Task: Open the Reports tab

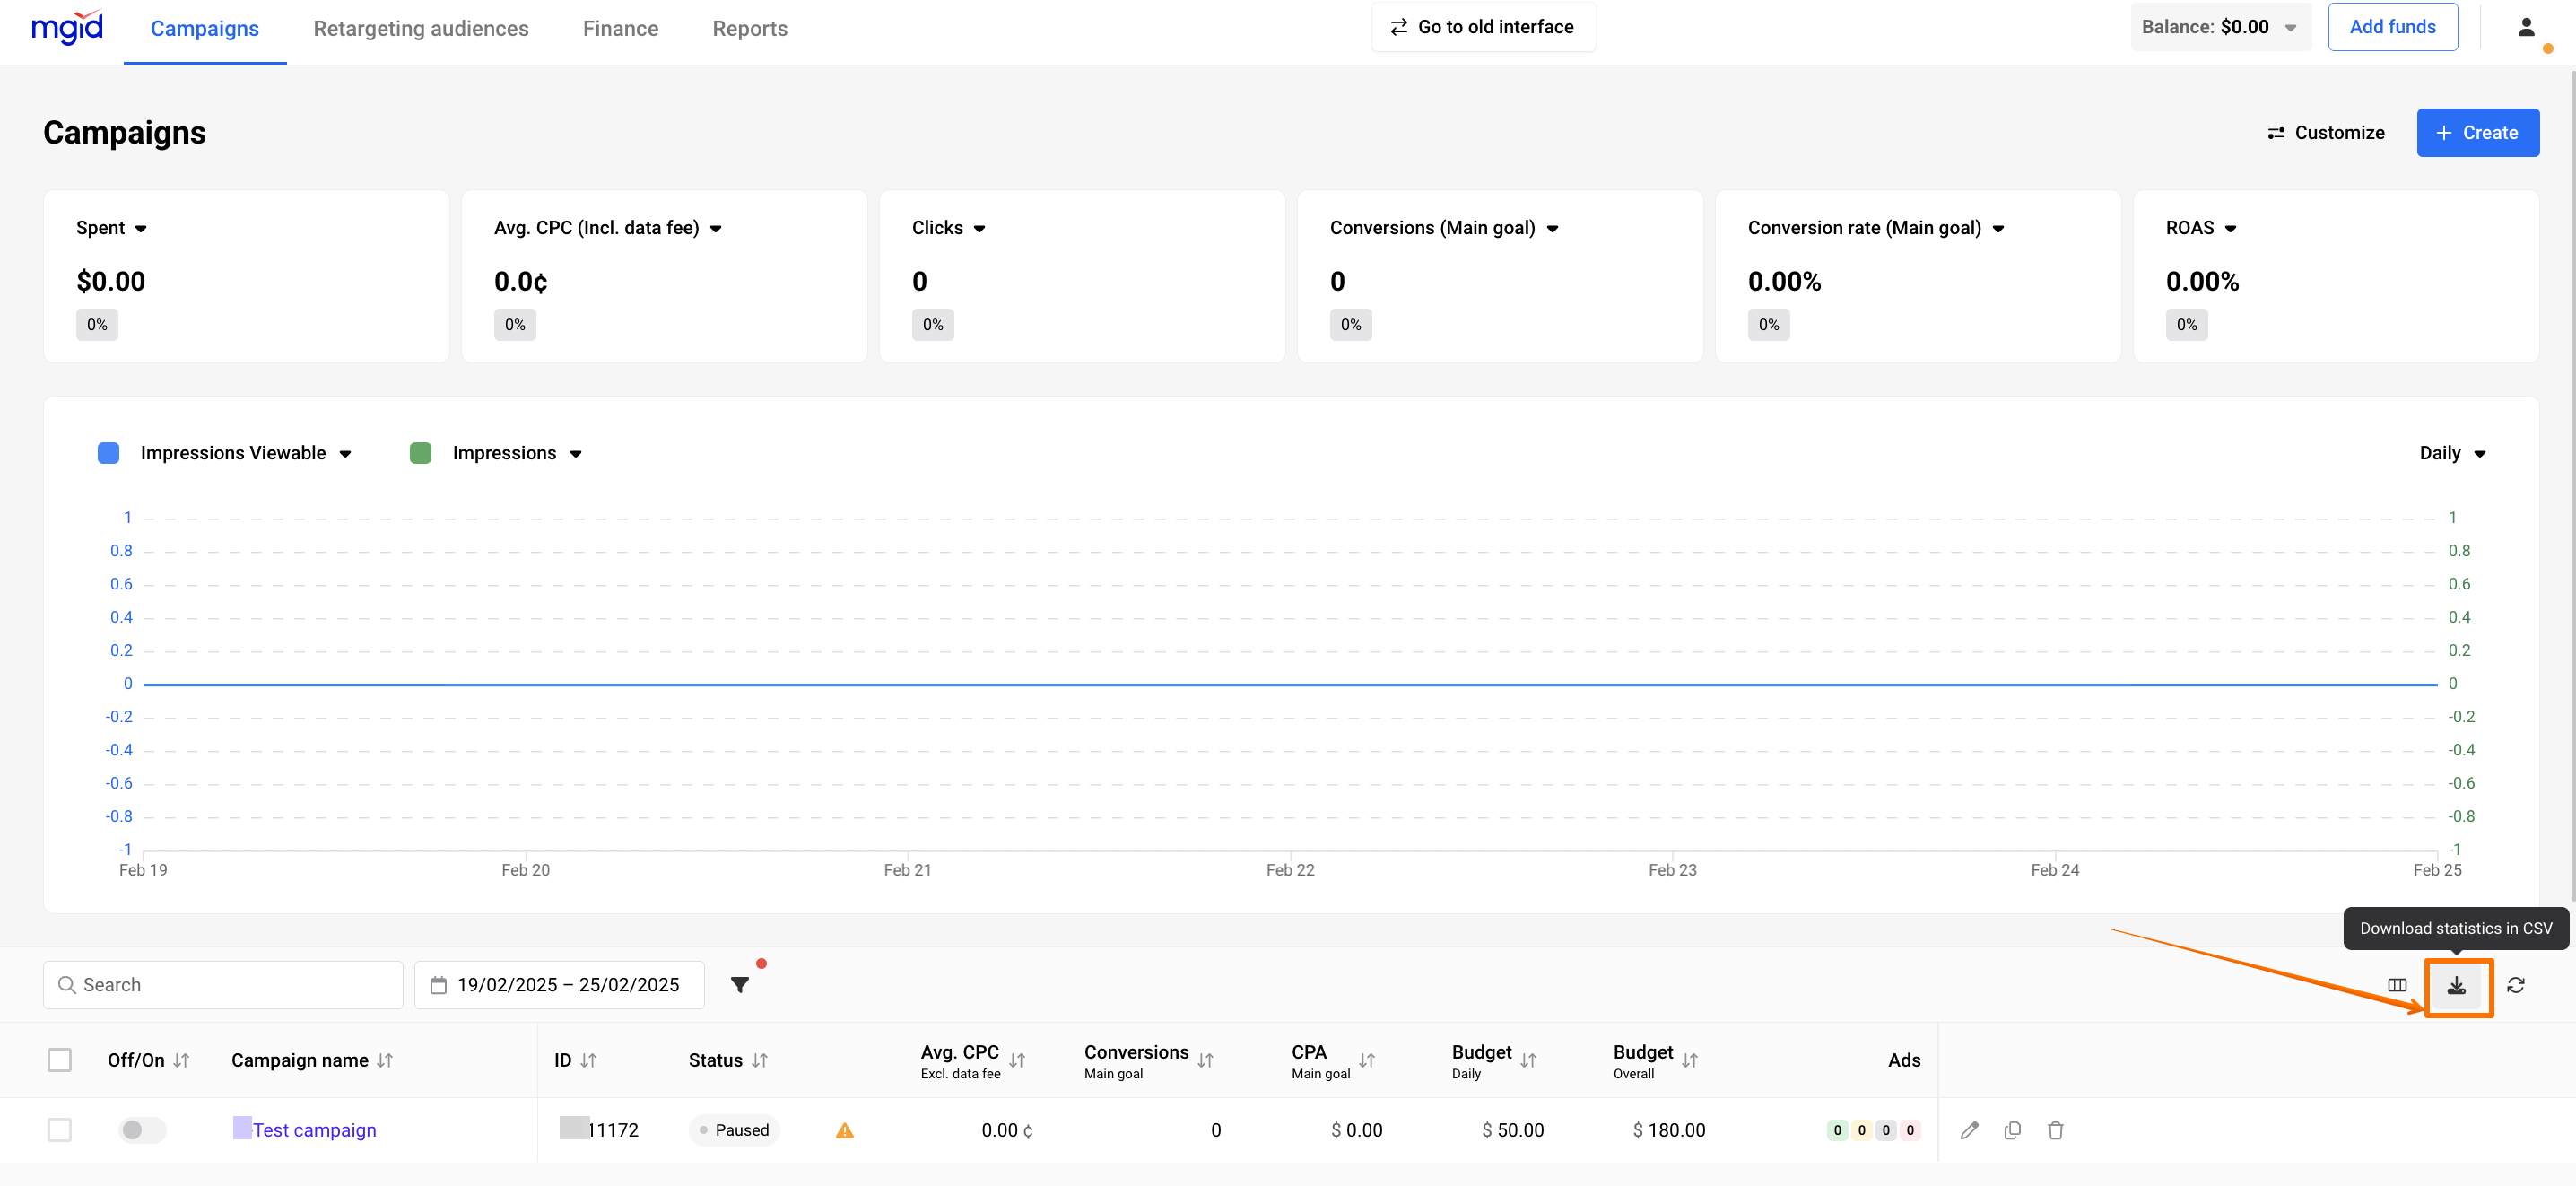Action: [x=749, y=28]
